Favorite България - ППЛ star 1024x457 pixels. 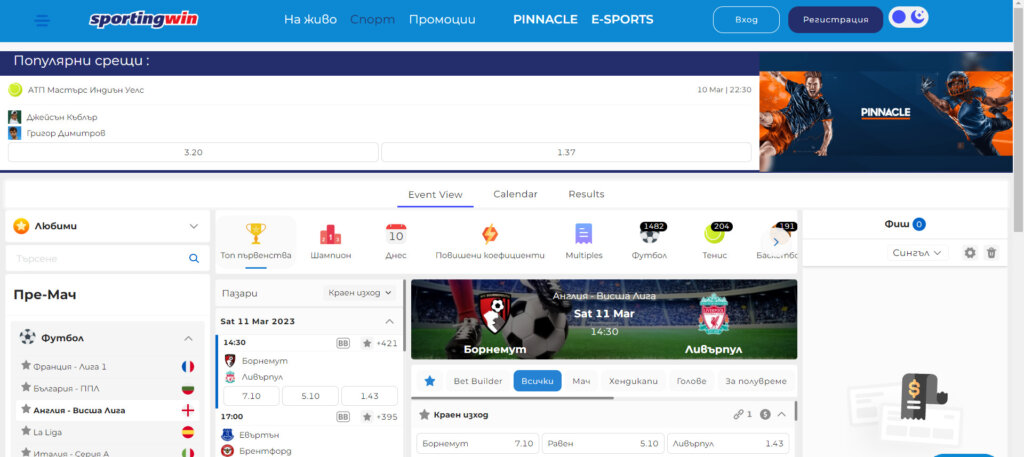point(25,387)
